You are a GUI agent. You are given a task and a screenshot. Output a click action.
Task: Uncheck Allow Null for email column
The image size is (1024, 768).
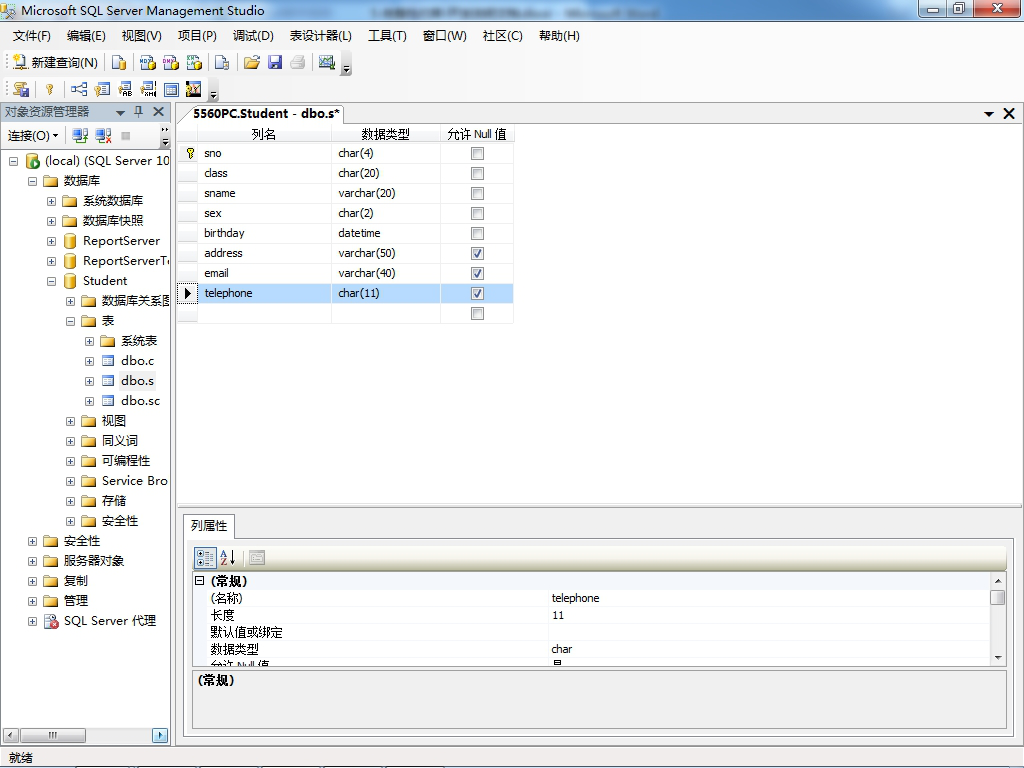pos(477,274)
